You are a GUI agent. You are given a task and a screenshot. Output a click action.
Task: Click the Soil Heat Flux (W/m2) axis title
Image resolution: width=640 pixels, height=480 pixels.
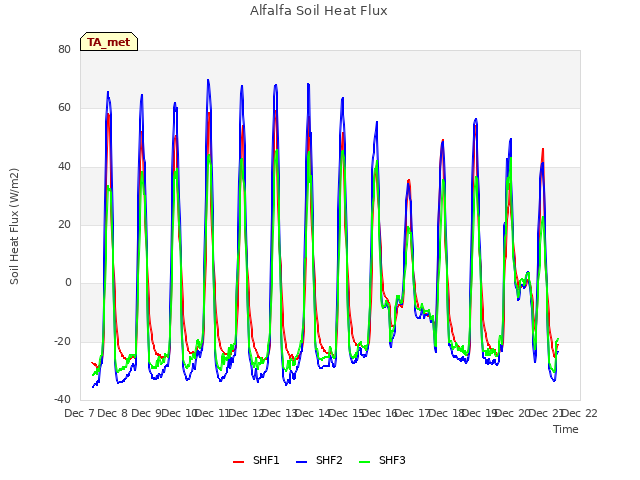[x=14, y=226]
